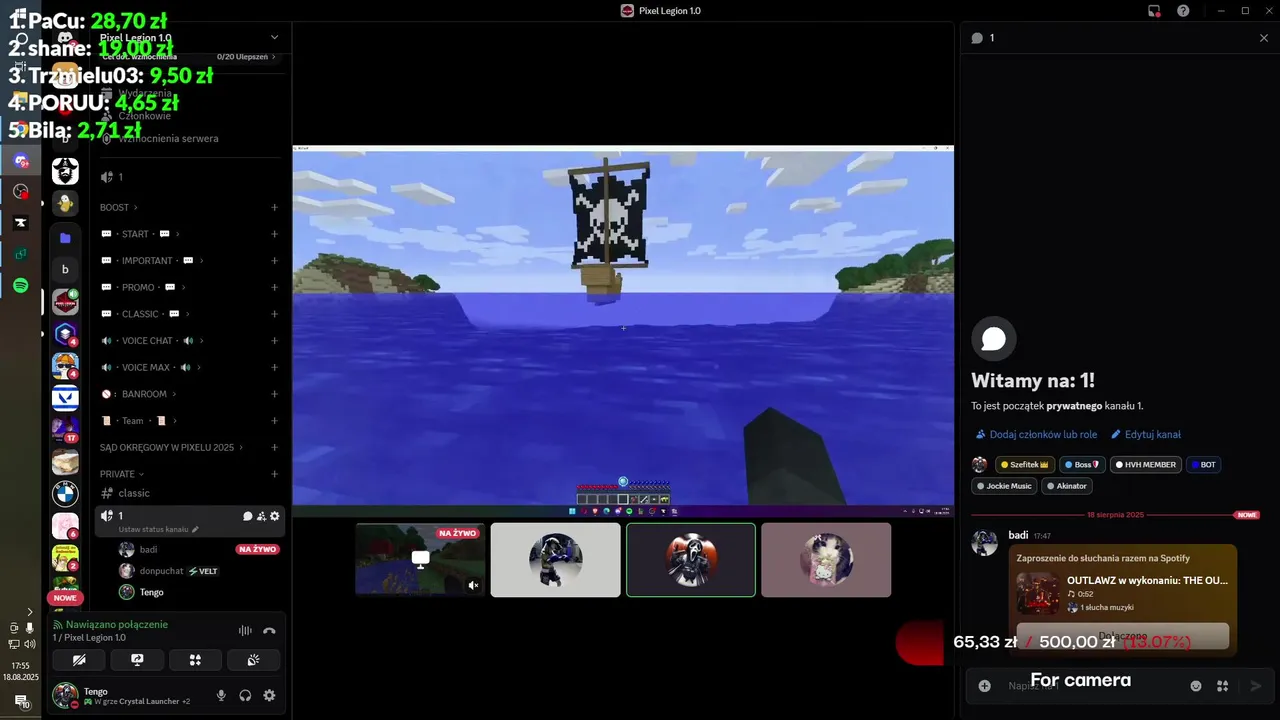
Task: Open Spotify from the Windows taskbar
Action: pyautogui.click(x=20, y=286)
